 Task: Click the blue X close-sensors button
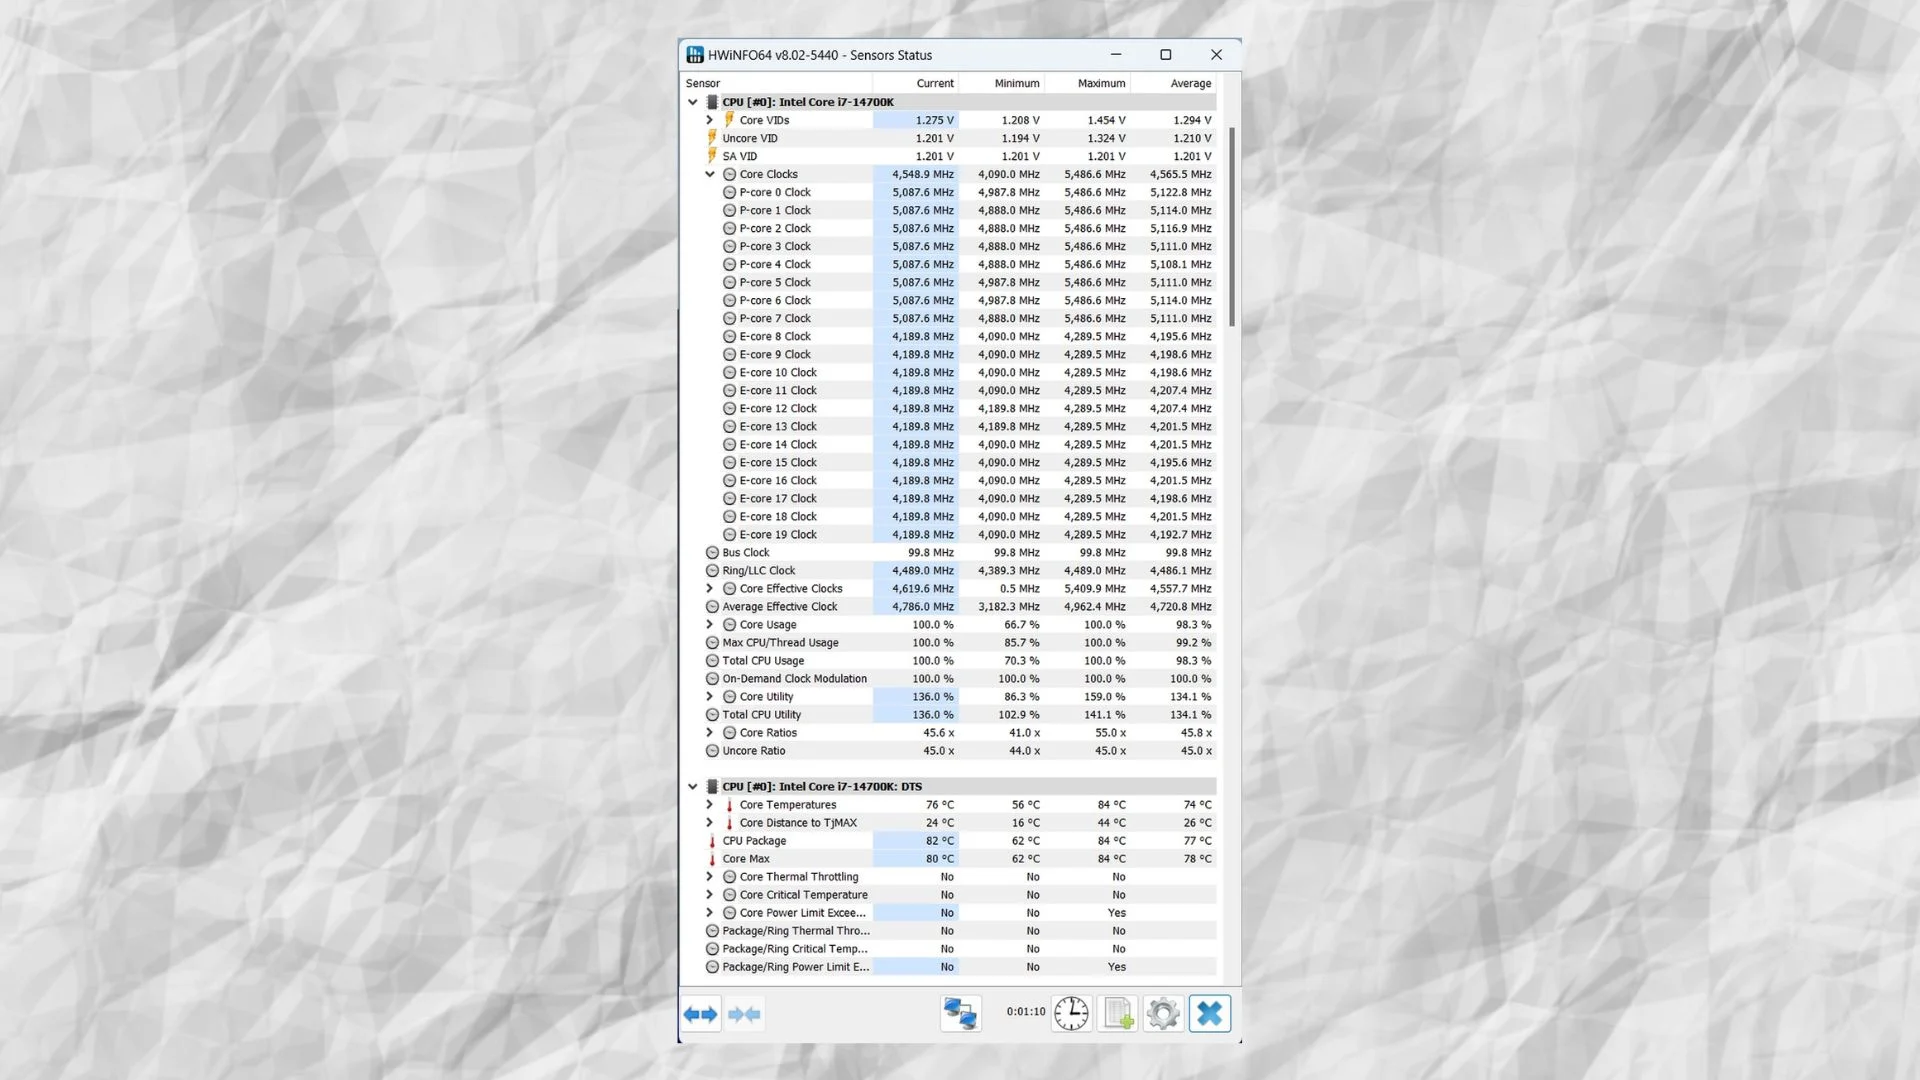click(1209, 1014)
